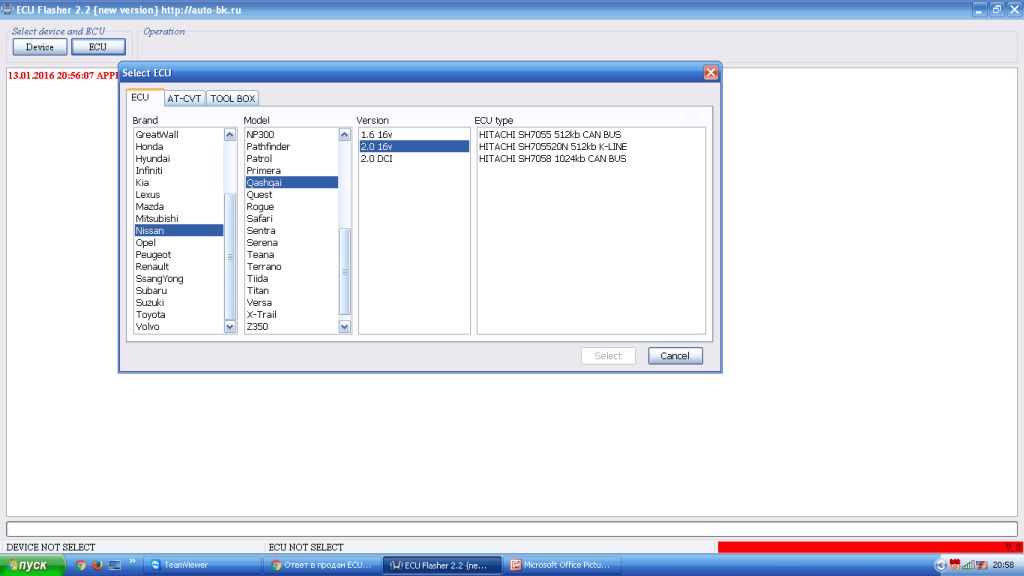Choose Patrol model
This screenshot has width=1024, height=576.
[x=291, y=159]
